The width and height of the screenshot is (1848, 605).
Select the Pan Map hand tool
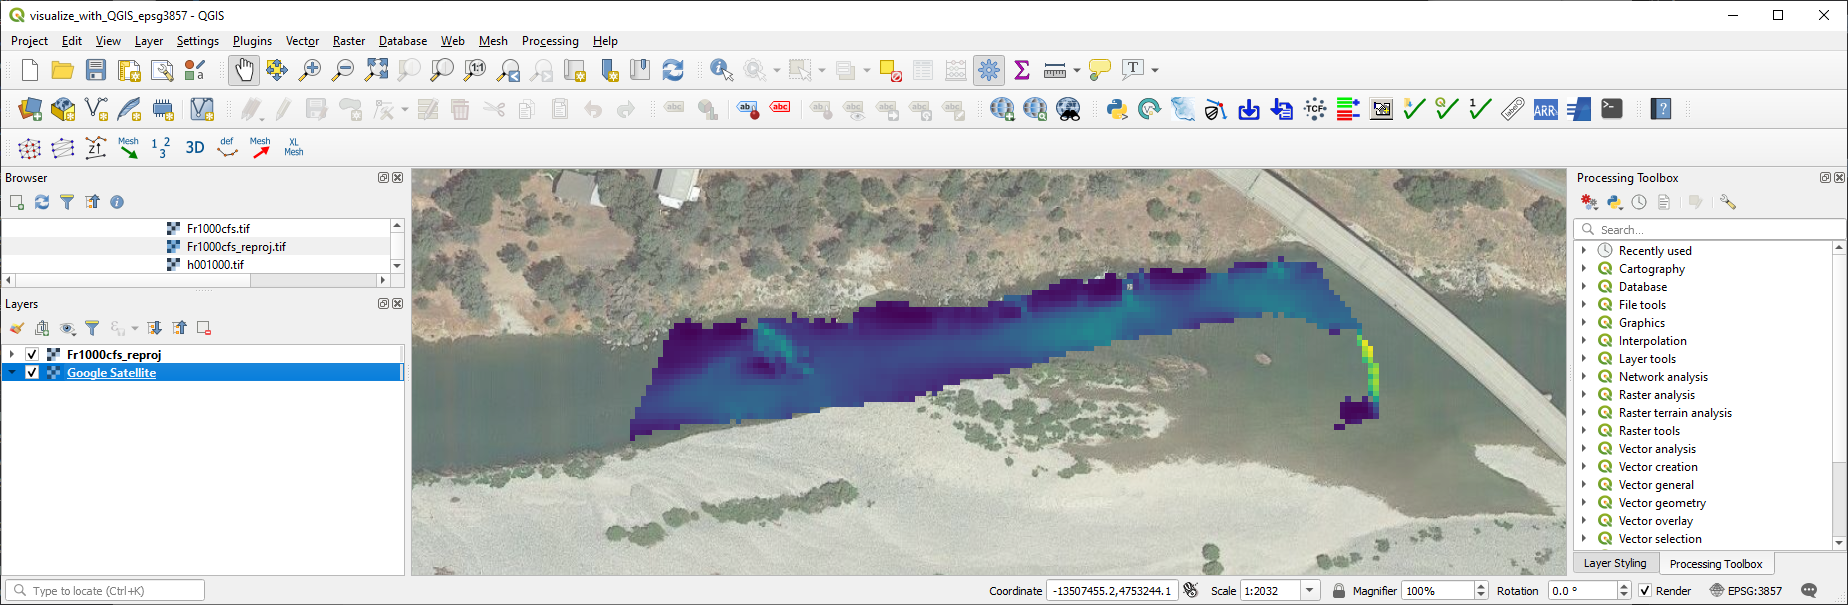[x=244, y=70]
